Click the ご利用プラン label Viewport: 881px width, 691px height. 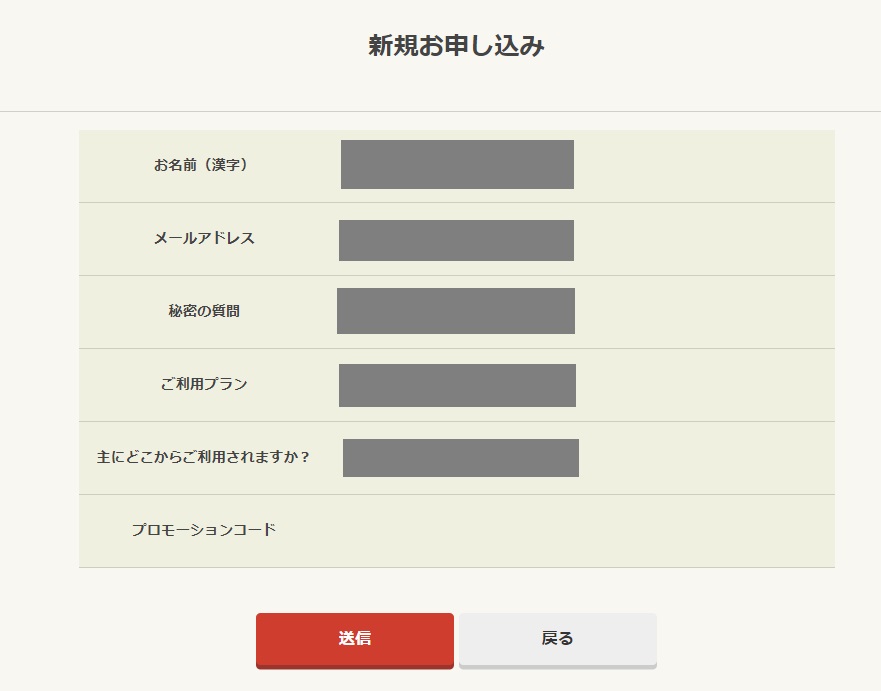coord(204,384)
